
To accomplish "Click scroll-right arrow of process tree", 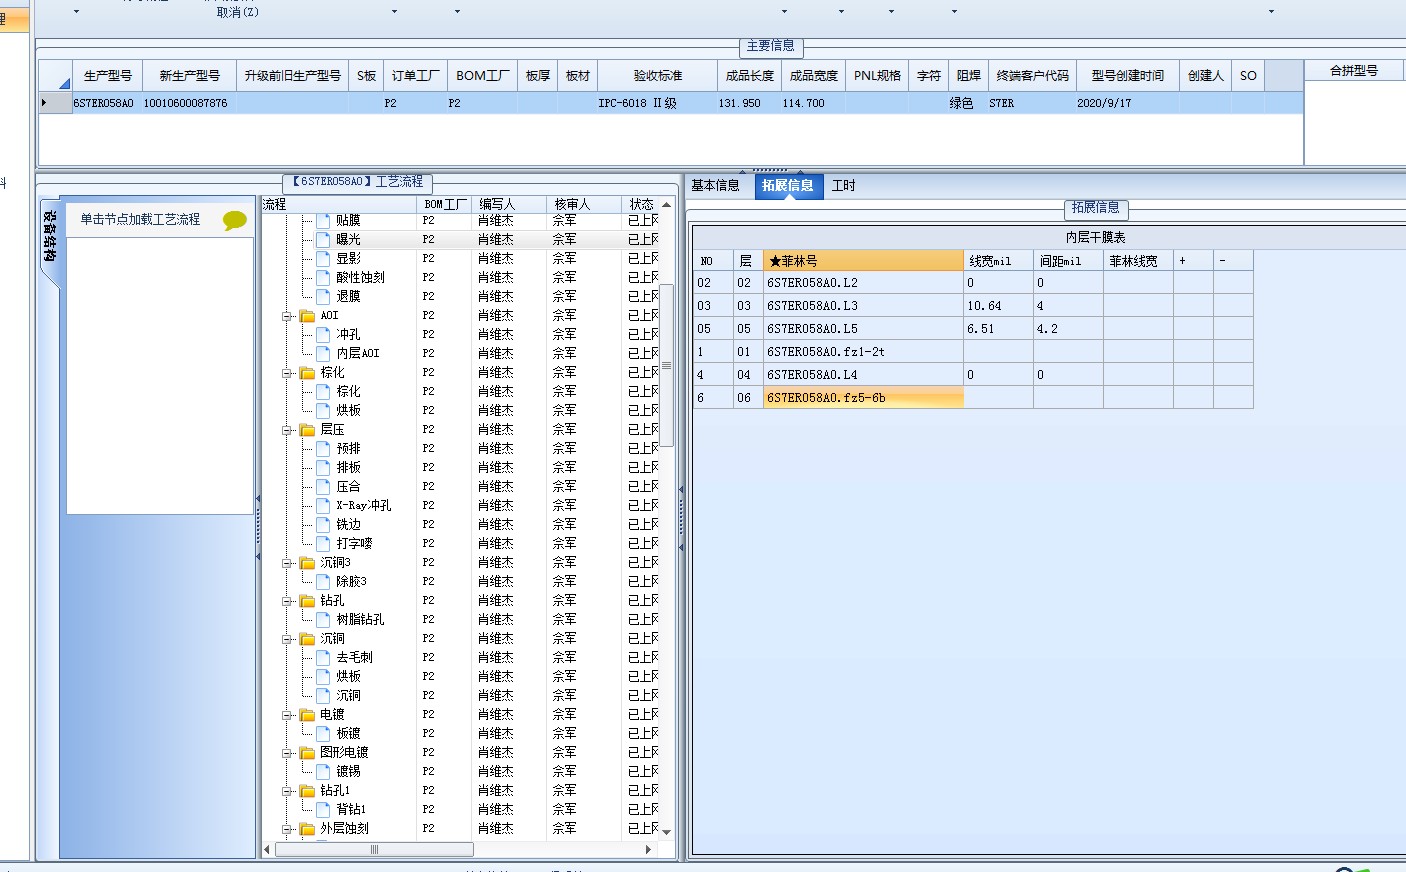I will click(648, 850).
